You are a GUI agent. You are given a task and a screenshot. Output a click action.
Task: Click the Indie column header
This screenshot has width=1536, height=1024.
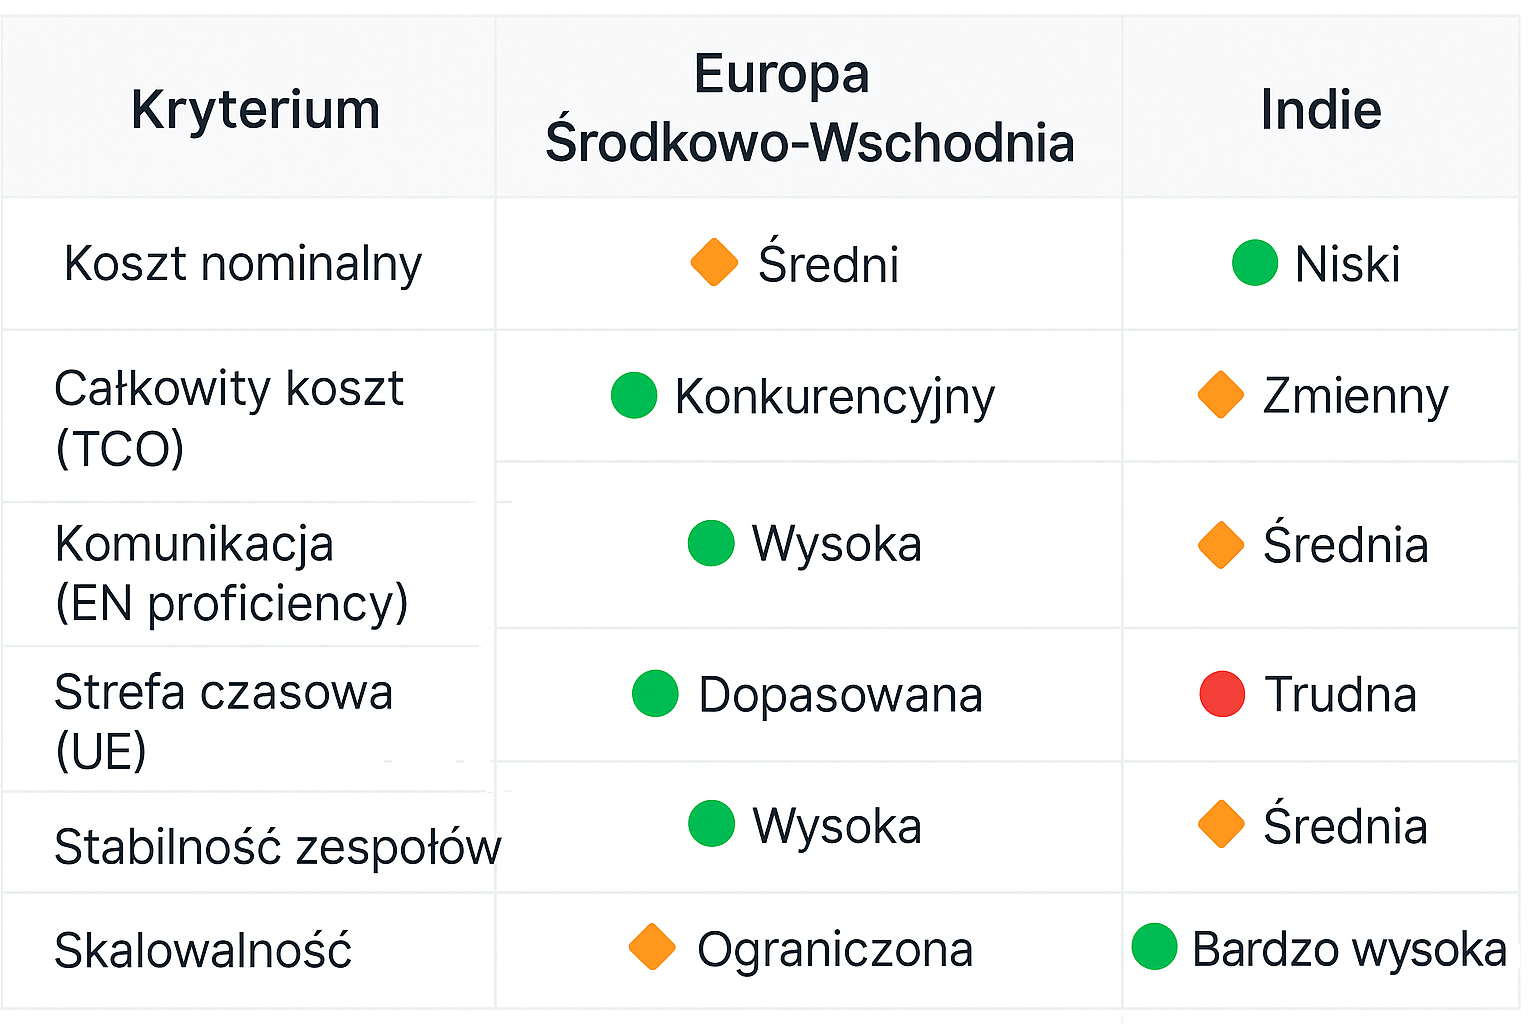[1320, 109]
